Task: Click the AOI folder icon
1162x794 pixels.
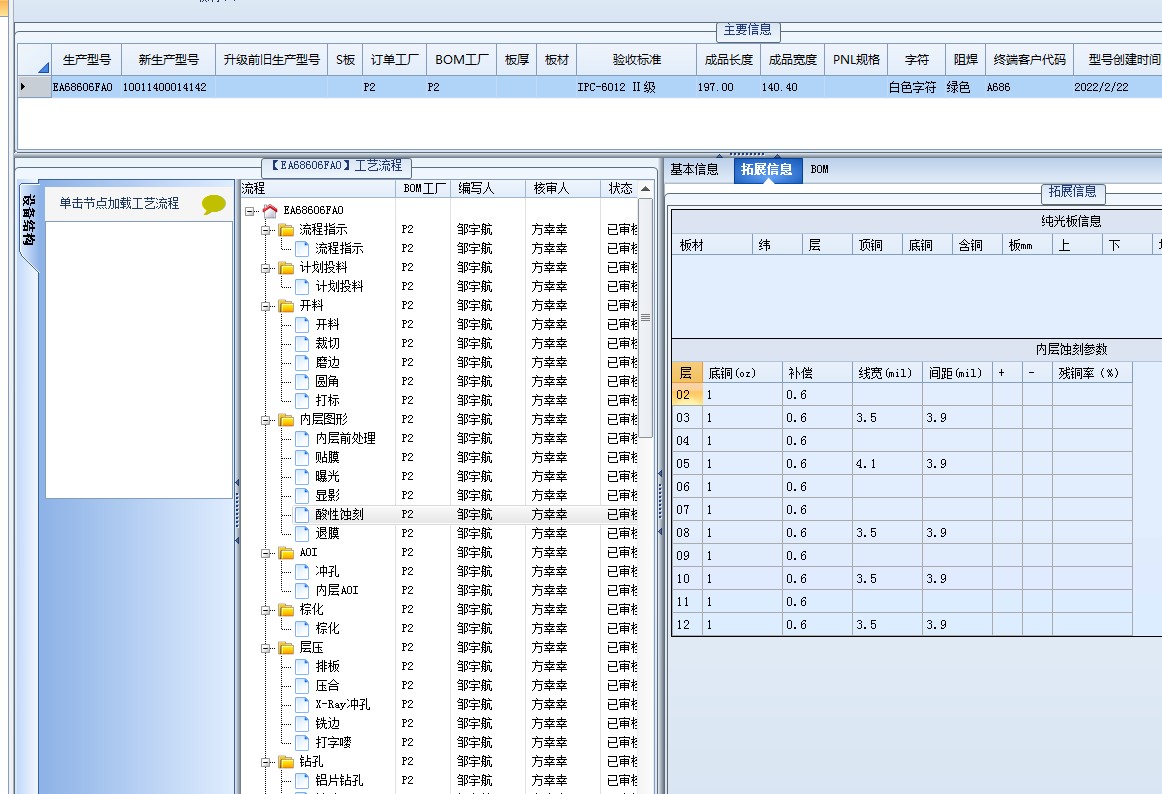Action: 286,552
